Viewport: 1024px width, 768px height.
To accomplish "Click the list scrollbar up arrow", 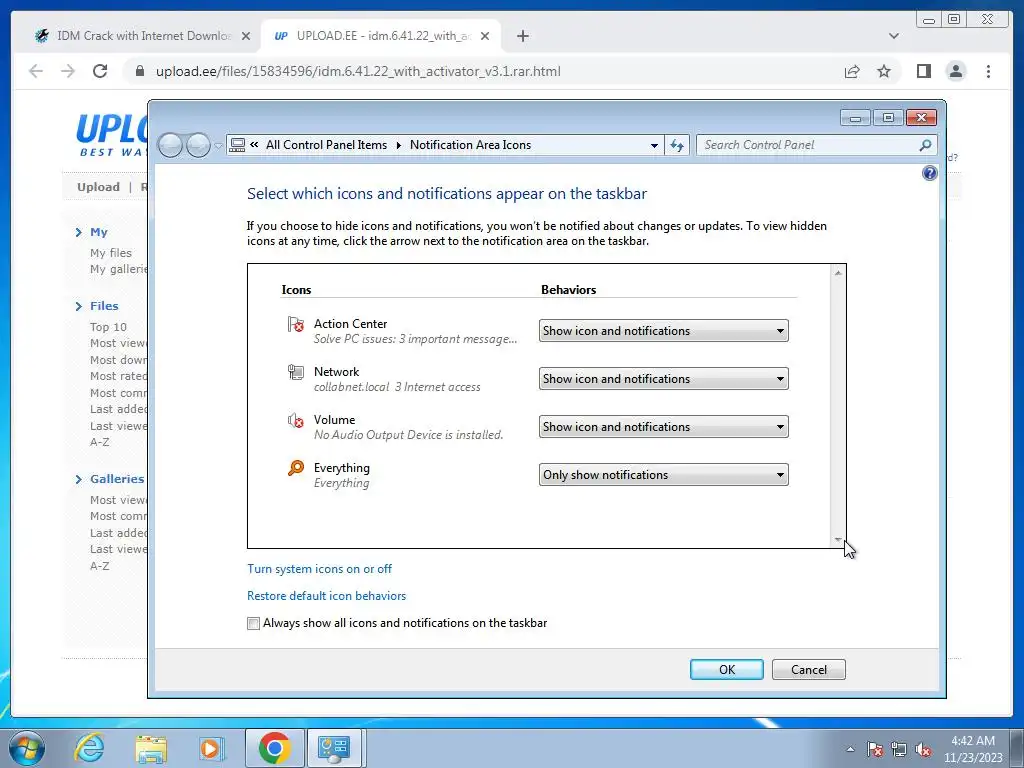I will coord(838,273).
